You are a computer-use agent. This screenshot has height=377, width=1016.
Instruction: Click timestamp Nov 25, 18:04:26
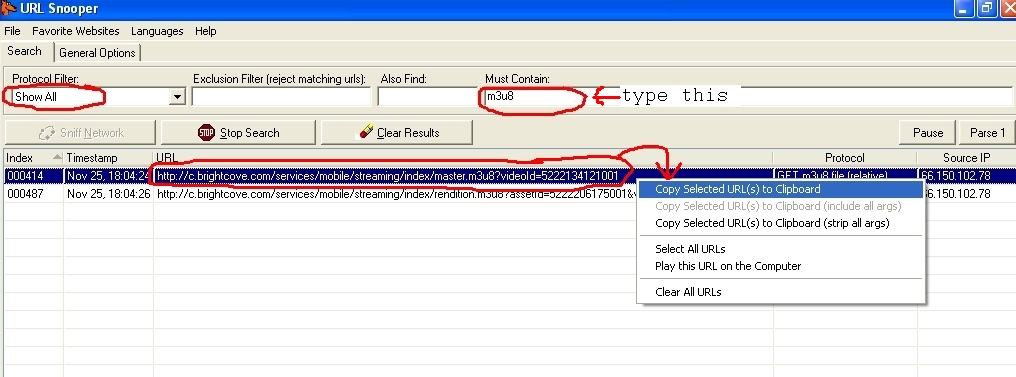coord(108,194)
